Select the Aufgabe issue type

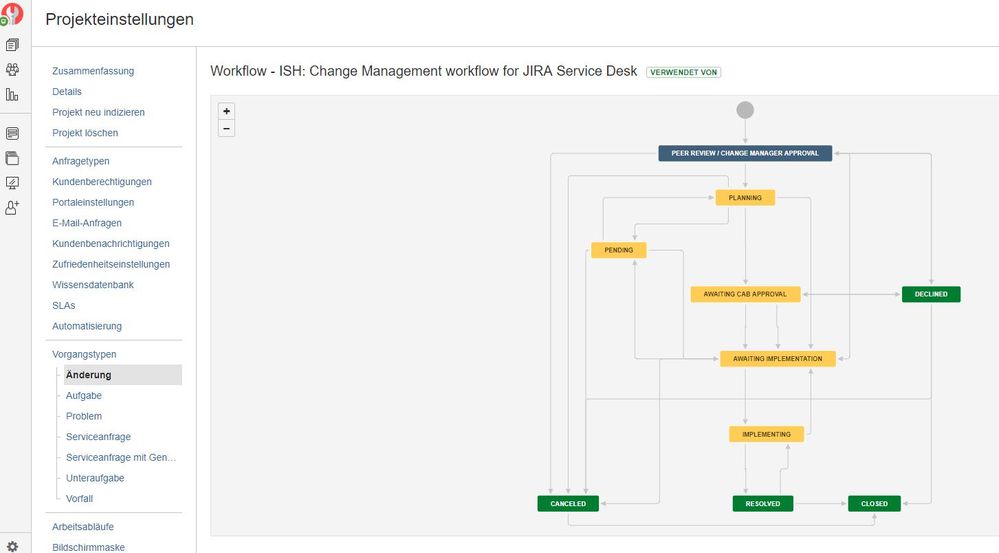(83, 396)
